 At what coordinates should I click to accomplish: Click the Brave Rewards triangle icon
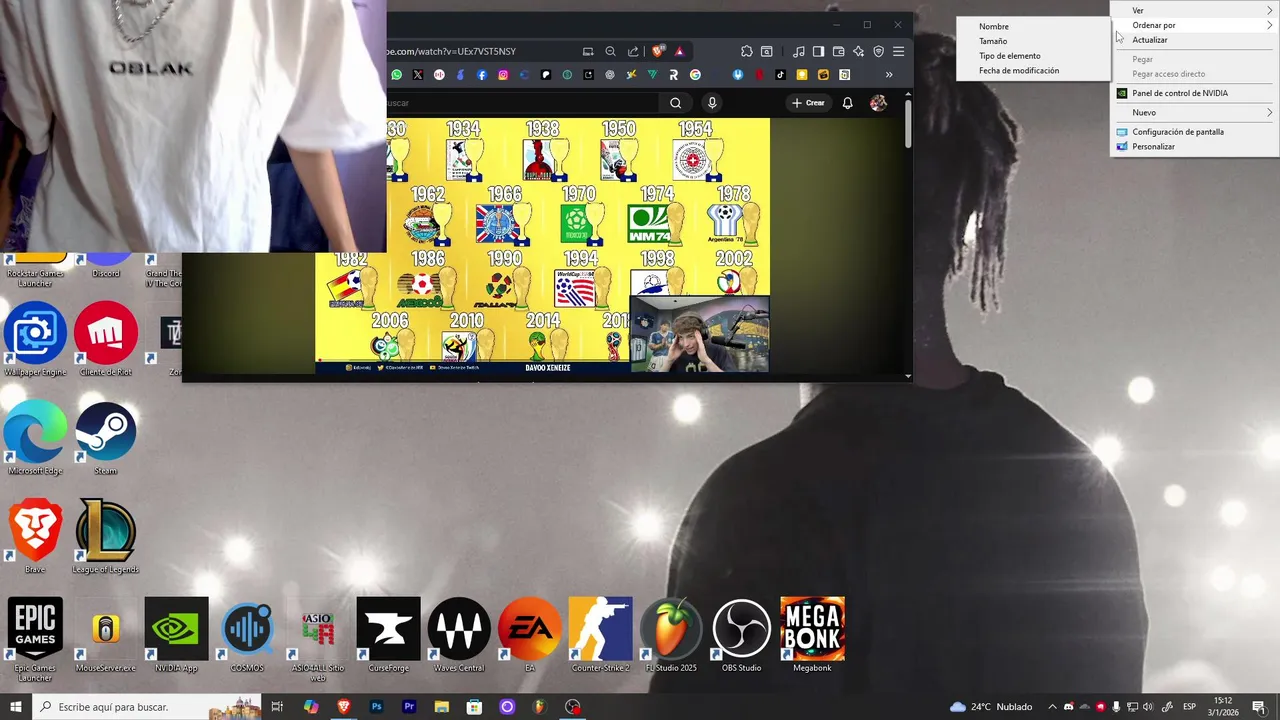(679, 51)
